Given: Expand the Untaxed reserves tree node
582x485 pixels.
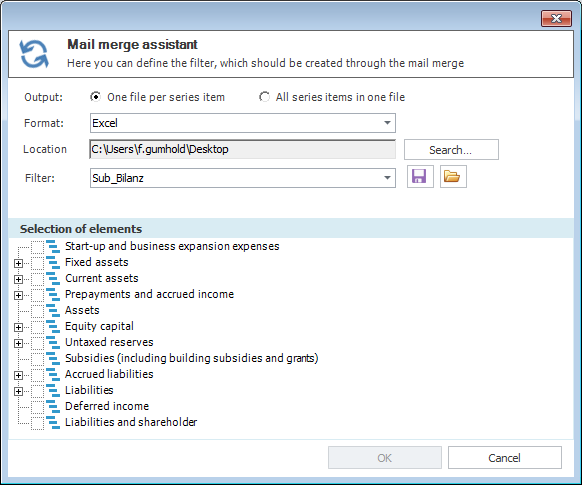Looking at the screenshot, I should click(18, 343).
